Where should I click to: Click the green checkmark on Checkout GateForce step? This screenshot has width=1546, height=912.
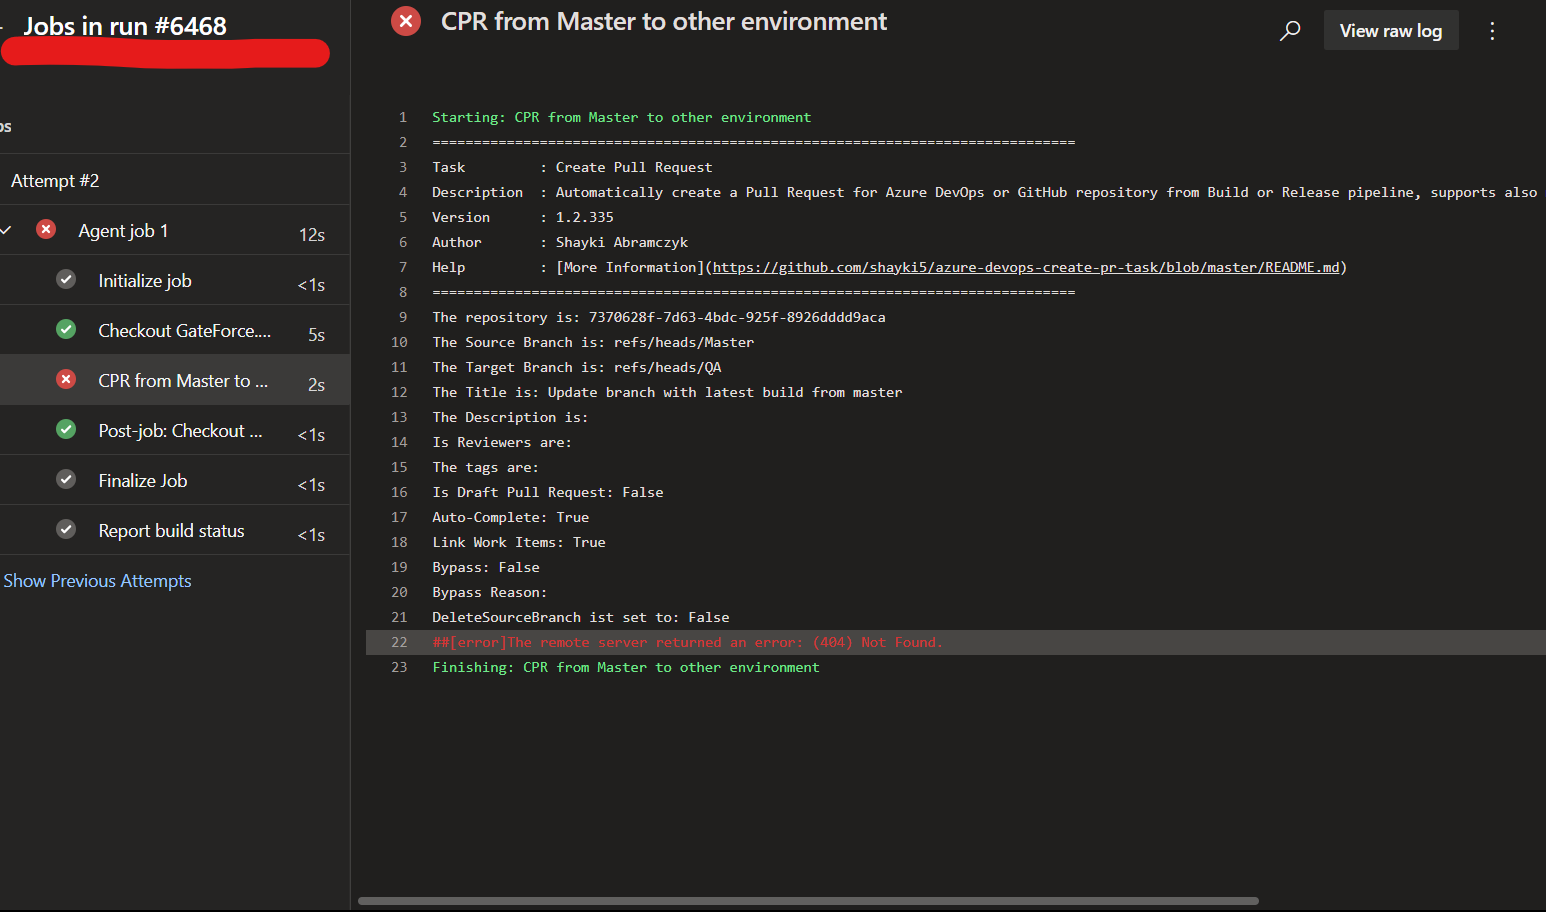(x=66, y=329)
